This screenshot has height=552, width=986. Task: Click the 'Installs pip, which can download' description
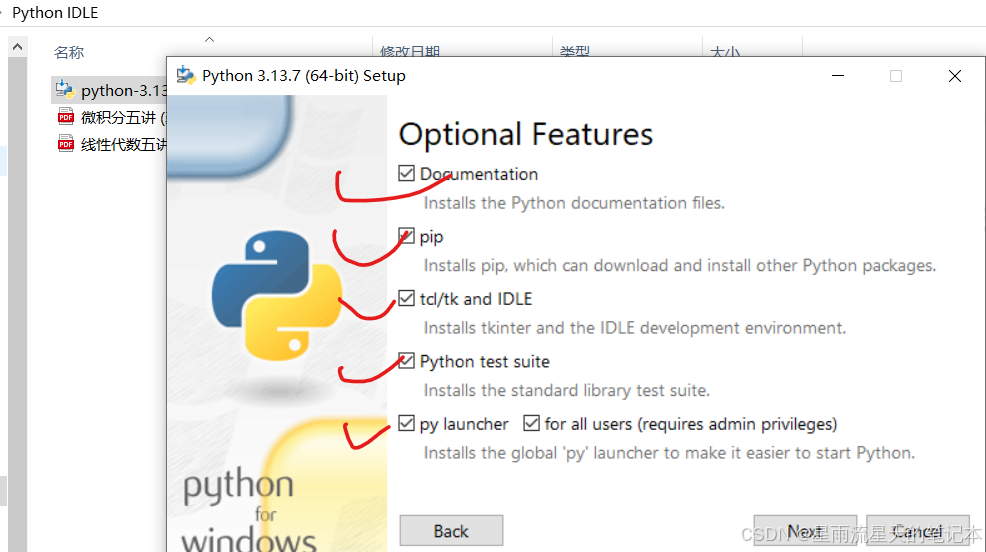pos(680,265)
